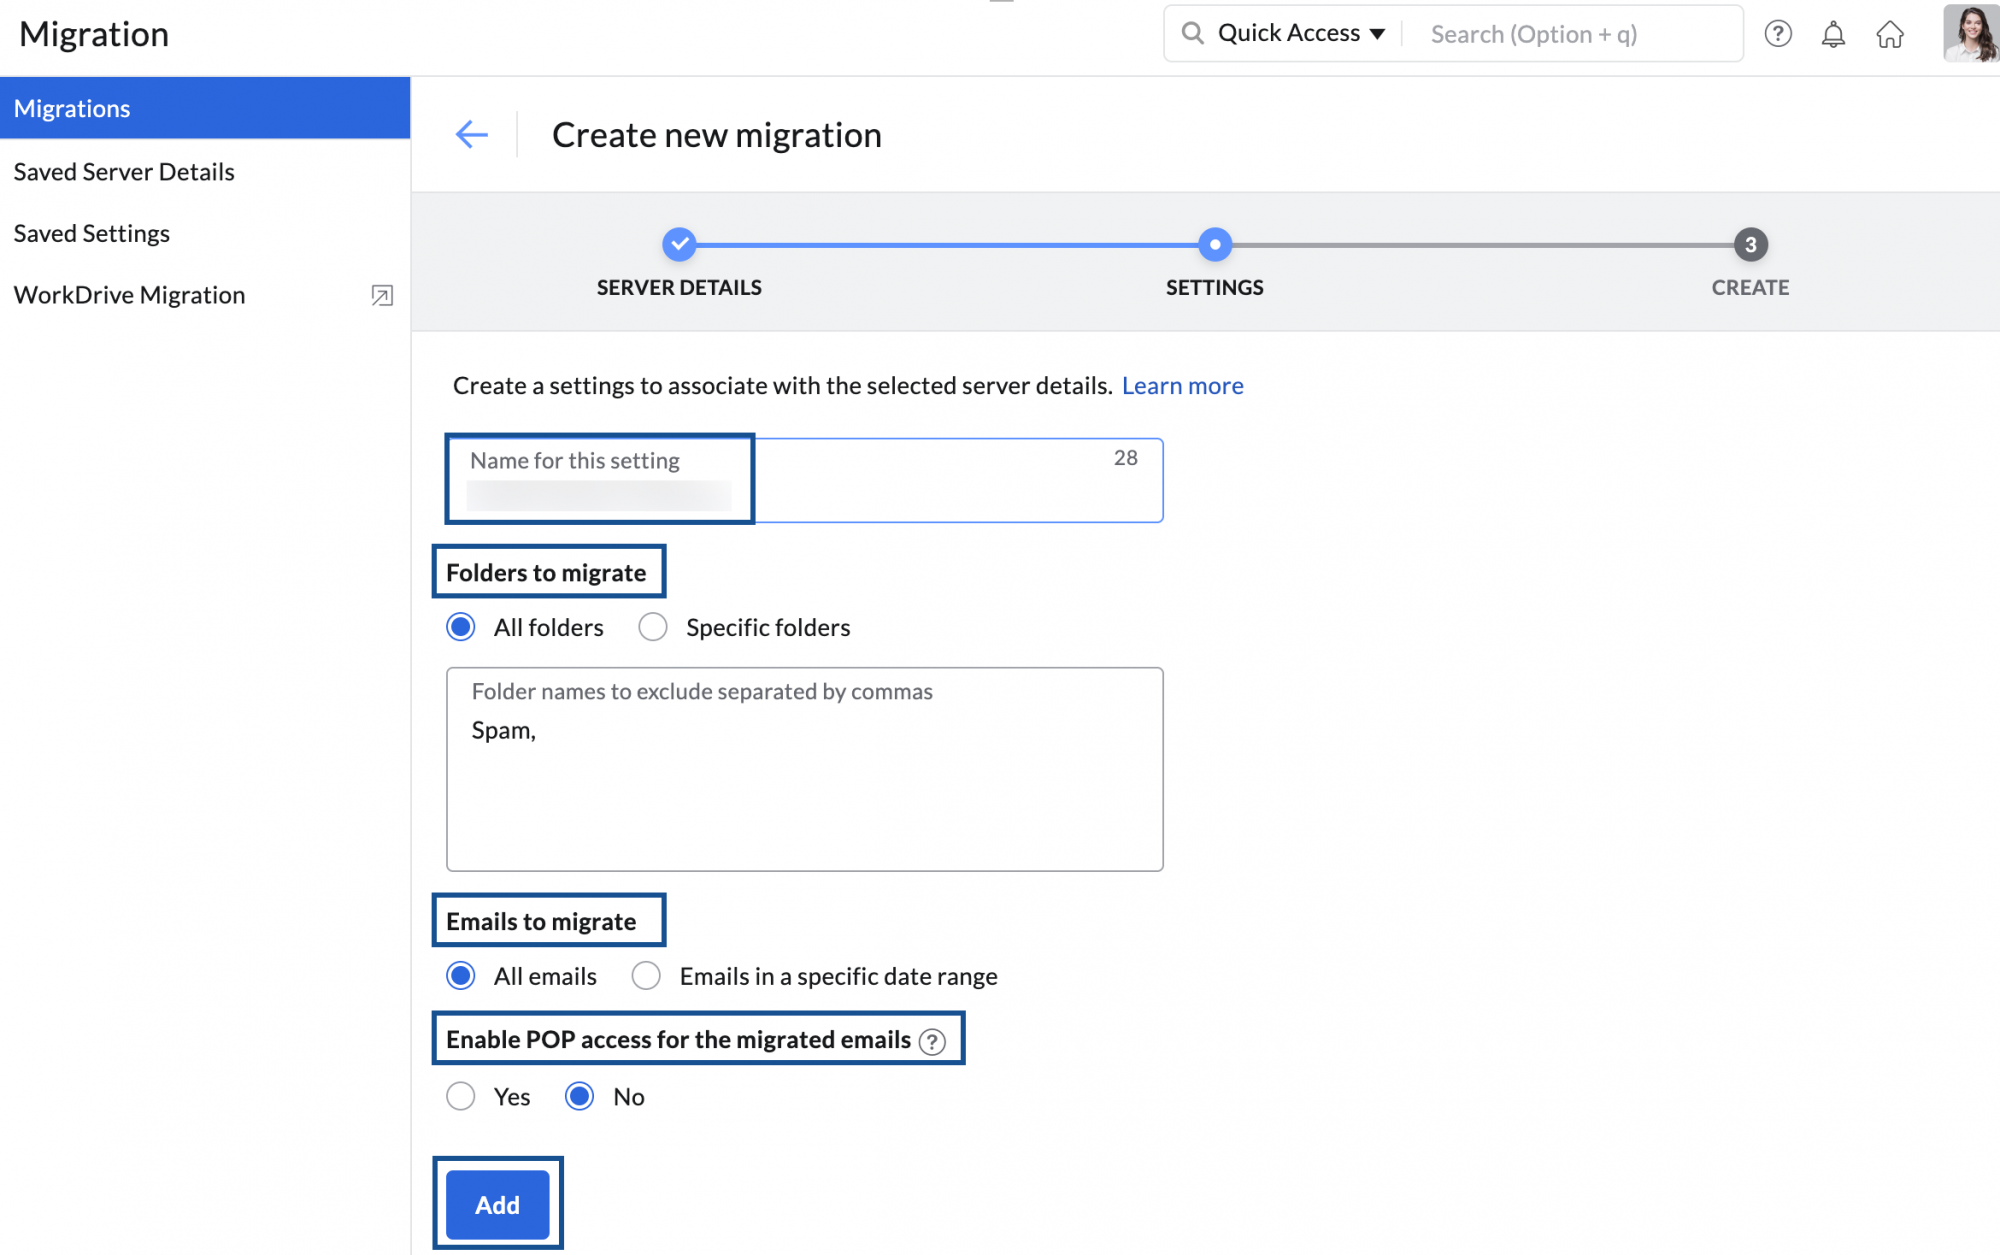This screenshot has height=1255, width=2000.
Task: Click the Learn more hyperlink
Action: [x=1182, y=385]
